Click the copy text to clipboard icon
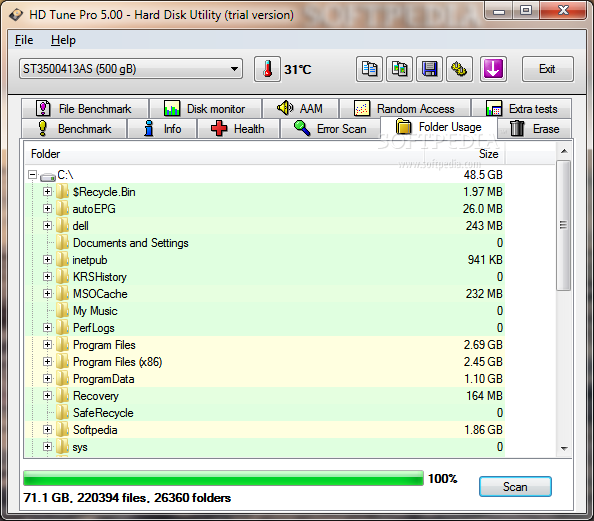The height and width of the screenshot is (521, 594). pos(369,69)
